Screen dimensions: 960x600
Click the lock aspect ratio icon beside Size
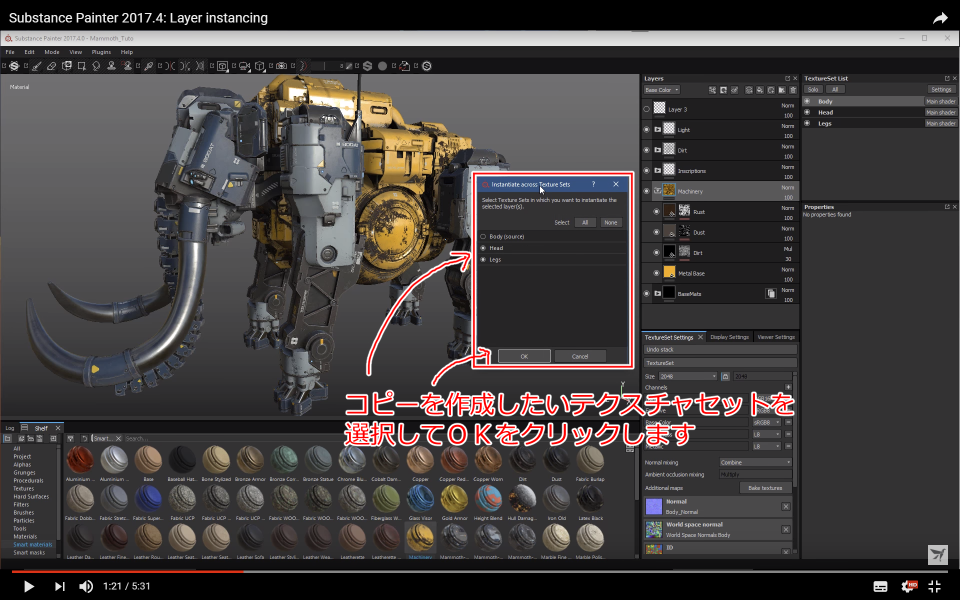point(725,376)
